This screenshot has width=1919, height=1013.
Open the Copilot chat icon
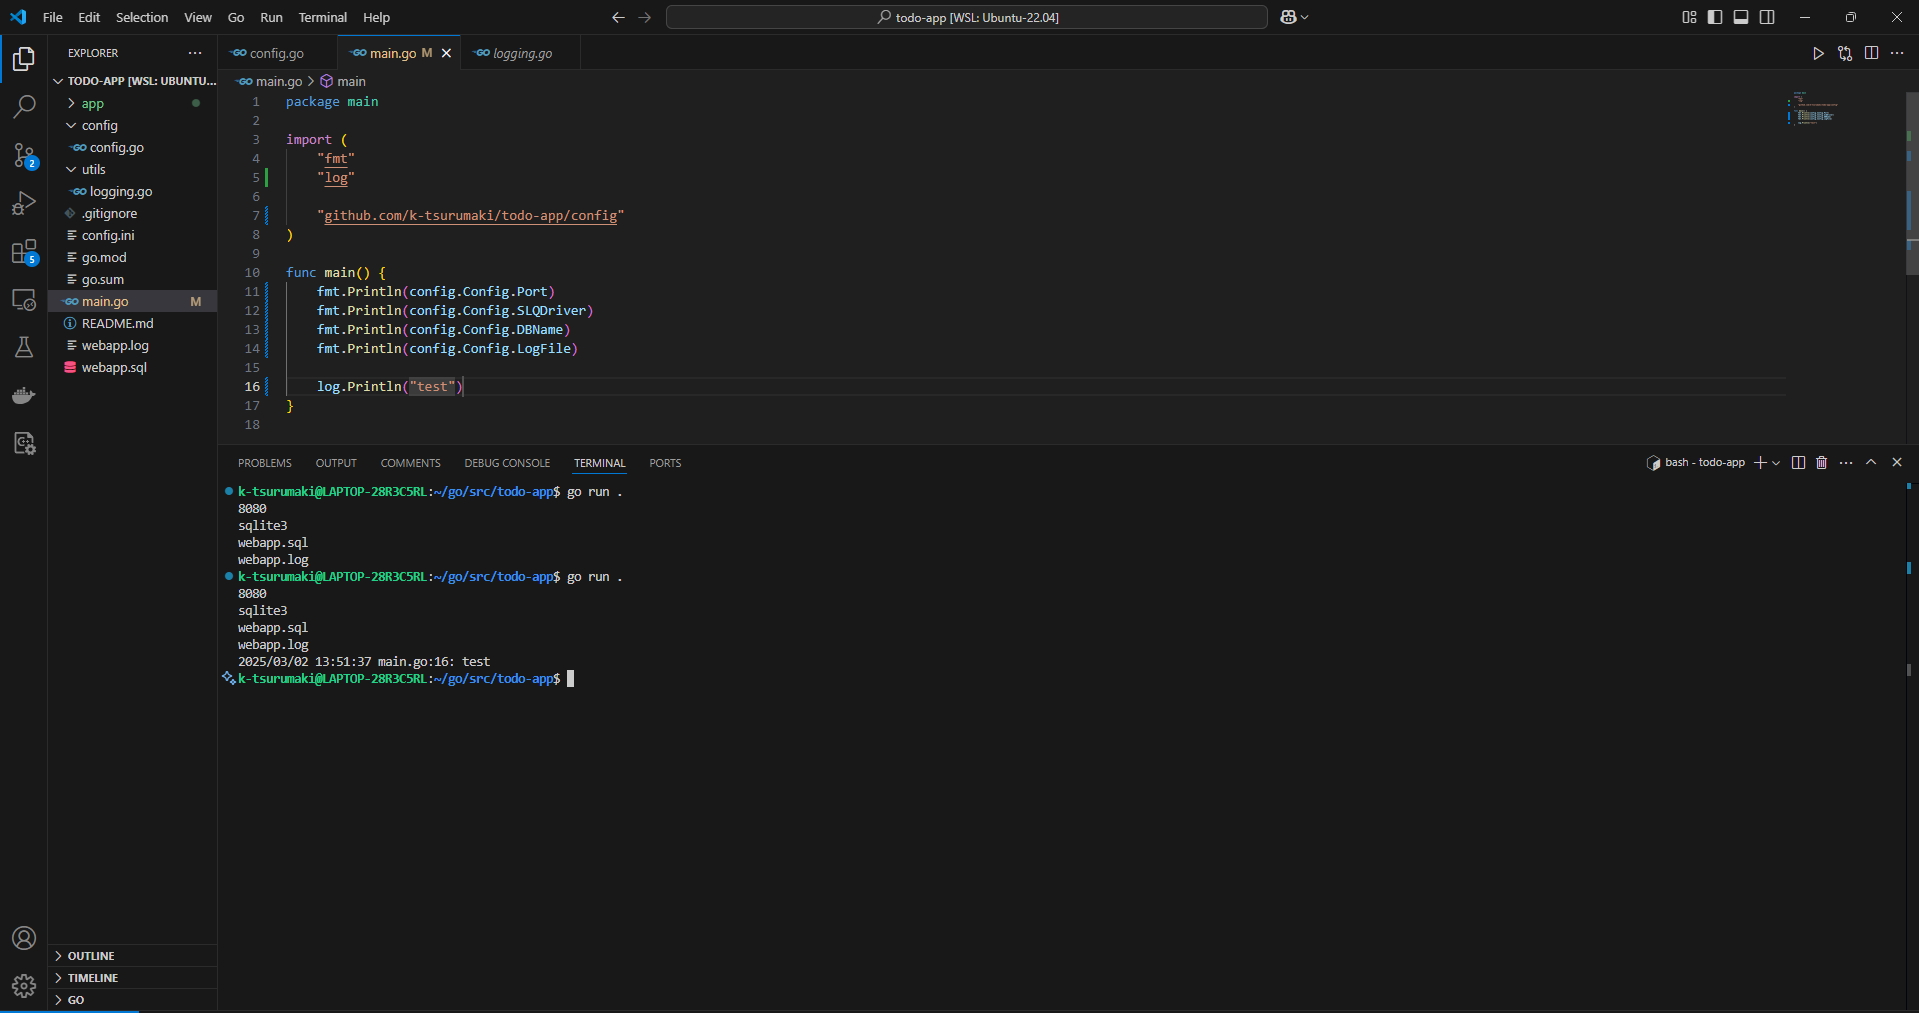(x=1288, y=17)
